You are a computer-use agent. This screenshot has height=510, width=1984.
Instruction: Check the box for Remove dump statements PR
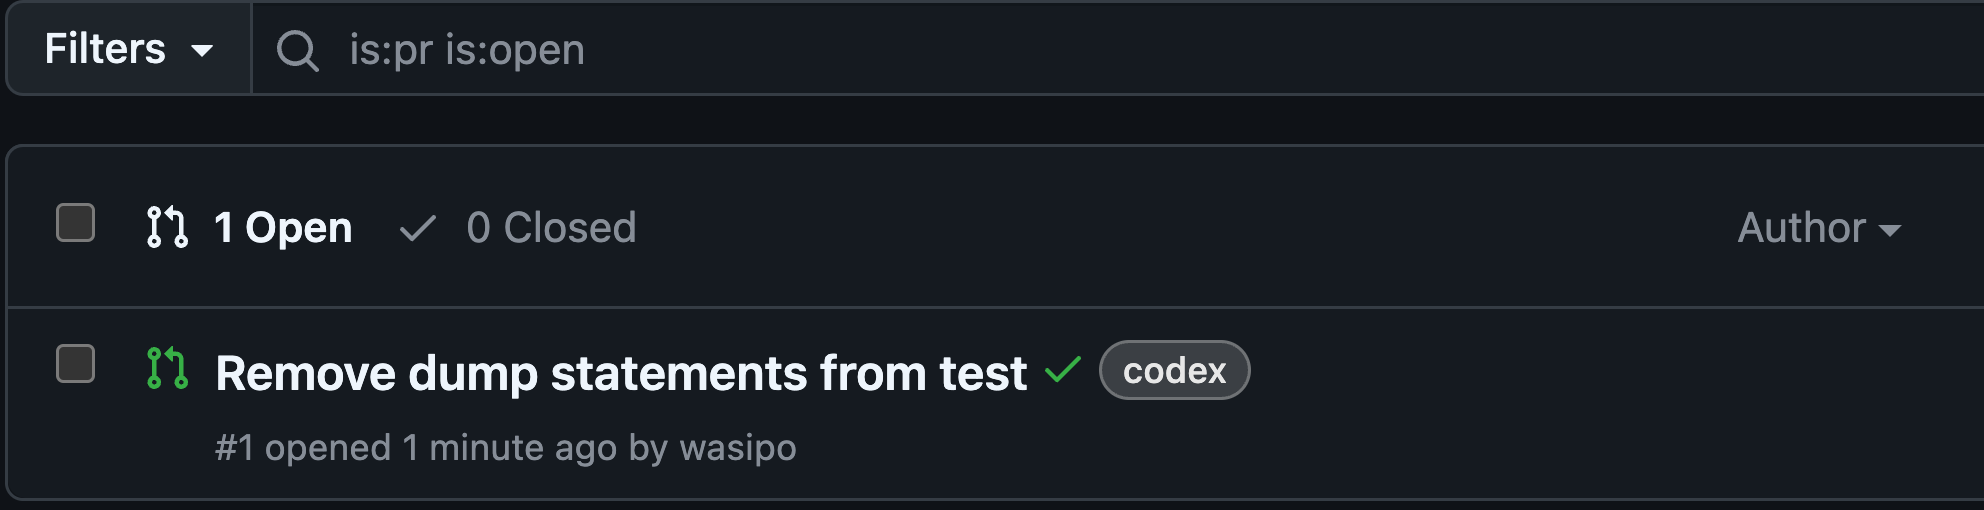tap(76, 364)
